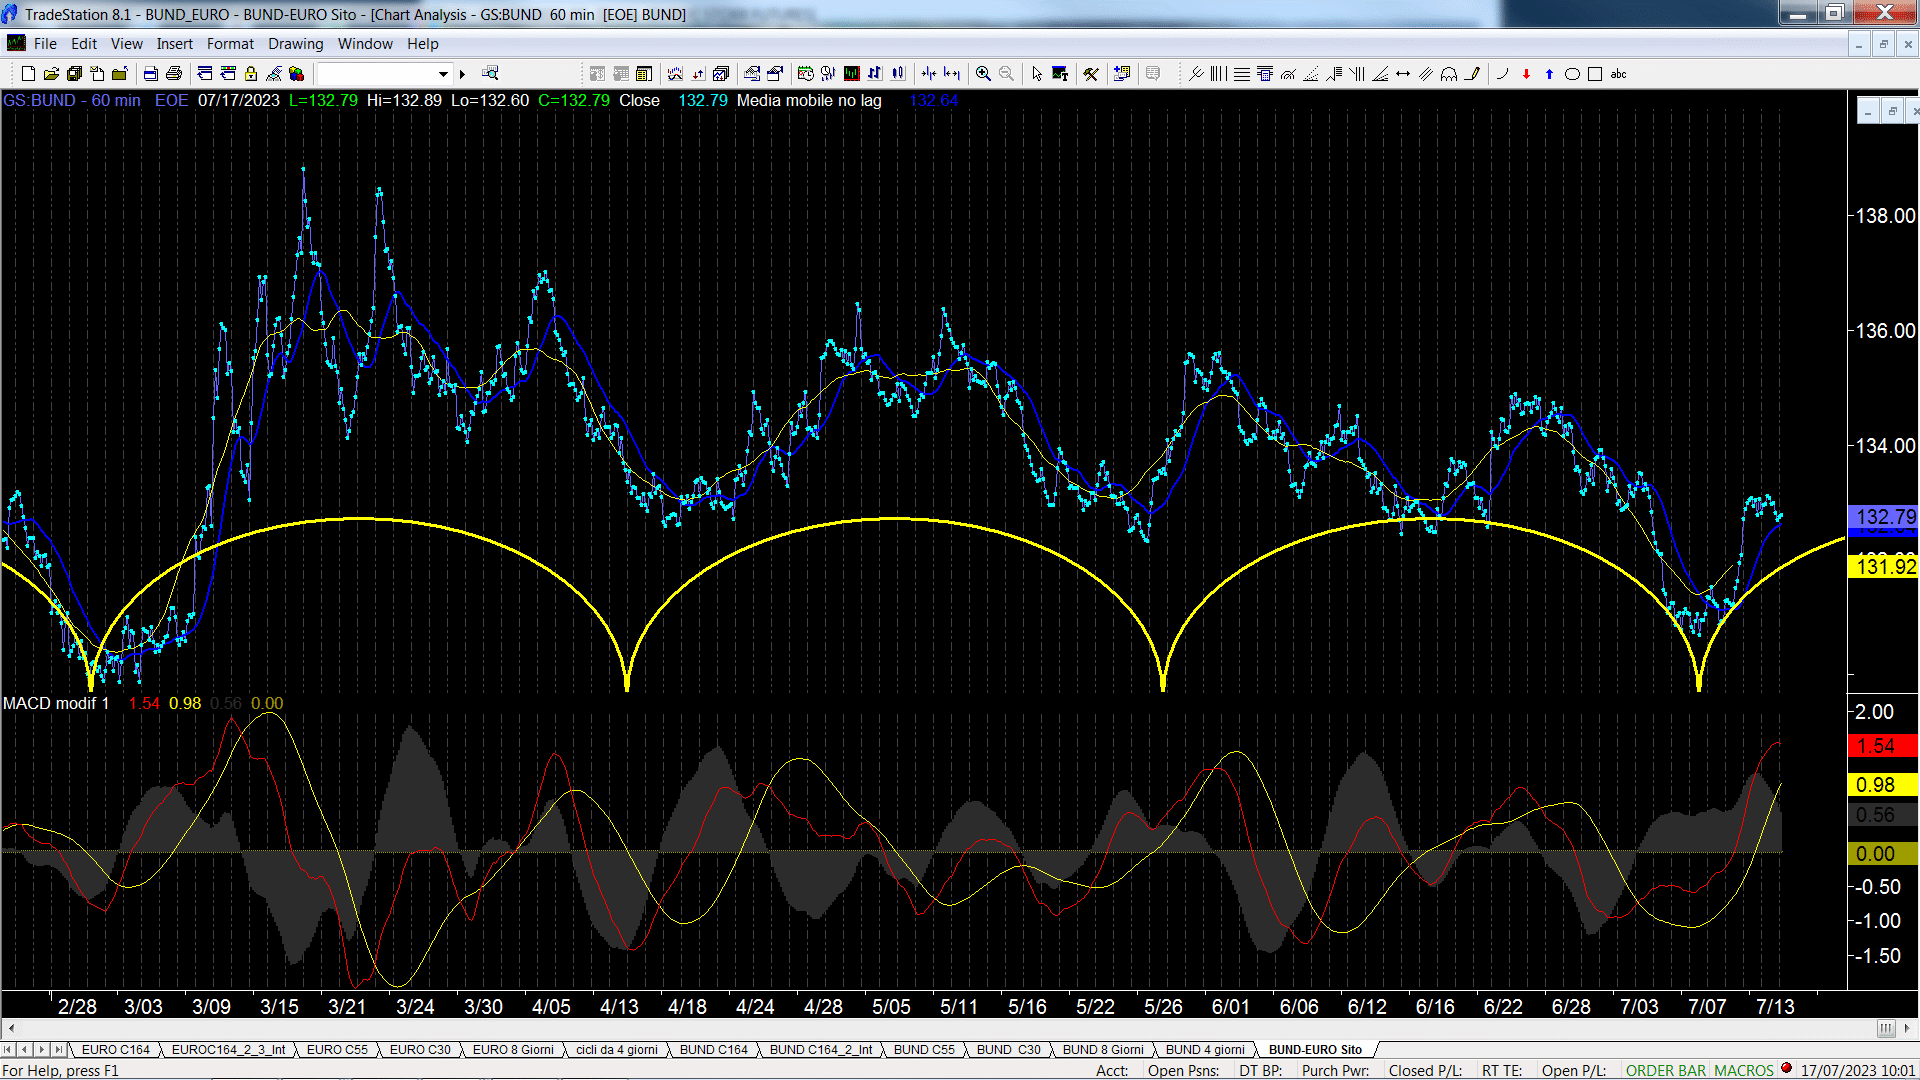Open the Drawing menu
This screenshot has height=1080, width=1920.
click(296, 43)
